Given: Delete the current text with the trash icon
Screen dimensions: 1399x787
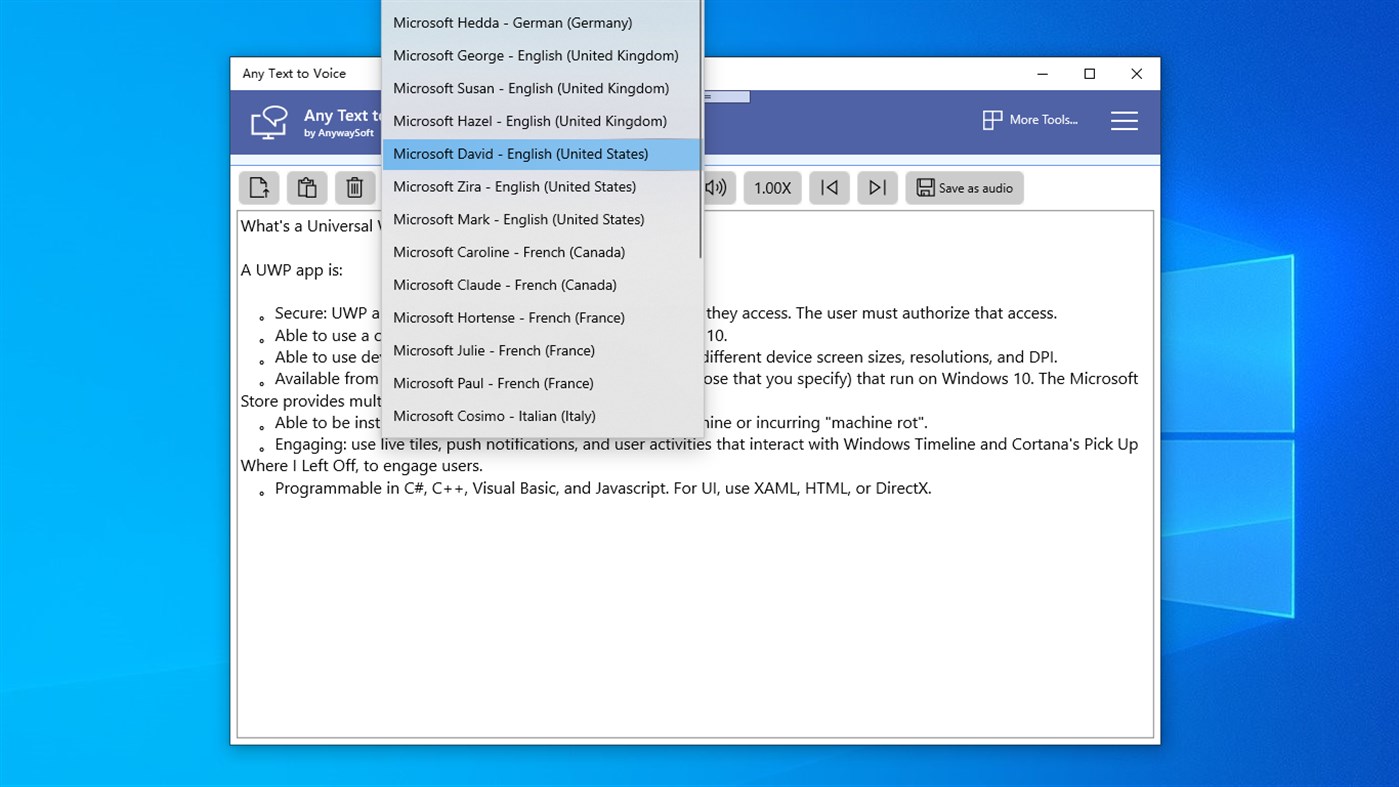Looking at the screenshot, I should point(355,187).
